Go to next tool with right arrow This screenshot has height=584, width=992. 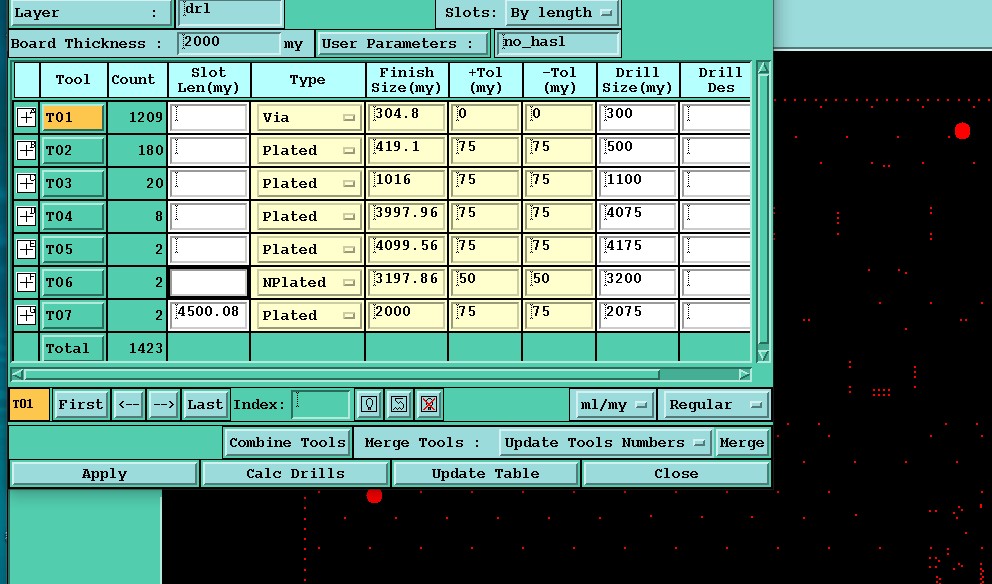click(163, 404)
